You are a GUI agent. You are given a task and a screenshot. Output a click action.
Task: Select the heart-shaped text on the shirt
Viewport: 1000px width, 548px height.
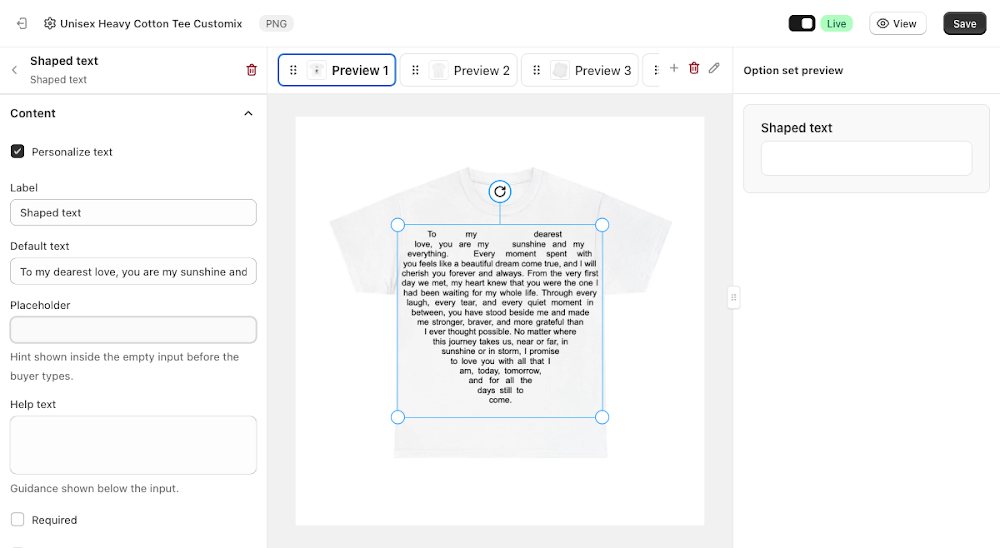tap(500, 319)
